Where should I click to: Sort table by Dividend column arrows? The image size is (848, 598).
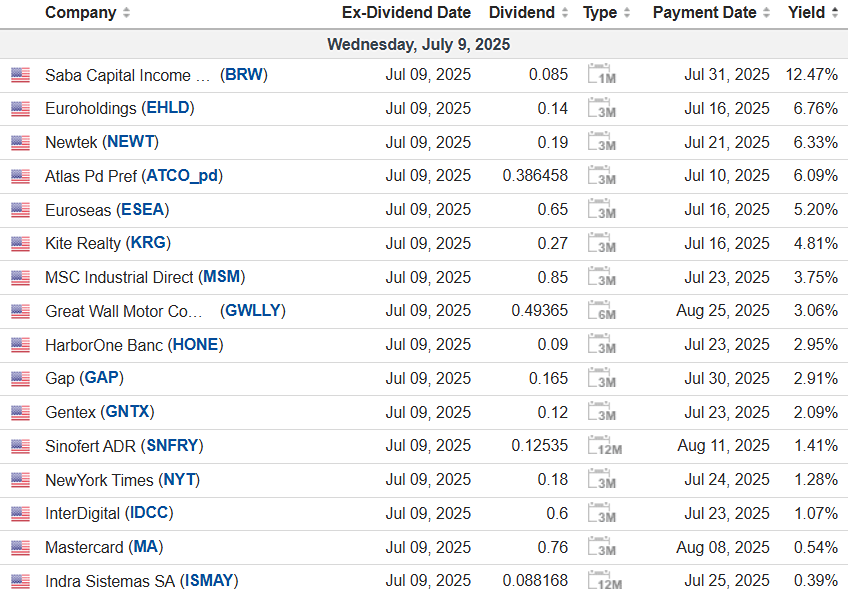(565, 12)
